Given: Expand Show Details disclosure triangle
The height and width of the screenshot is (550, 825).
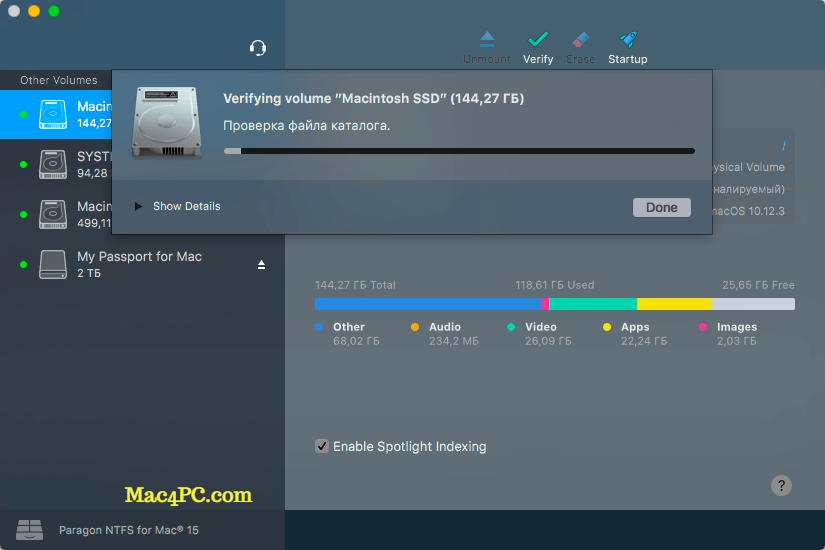Looking at the screenshot, I should pyautogui.click(x=138, y=206).
